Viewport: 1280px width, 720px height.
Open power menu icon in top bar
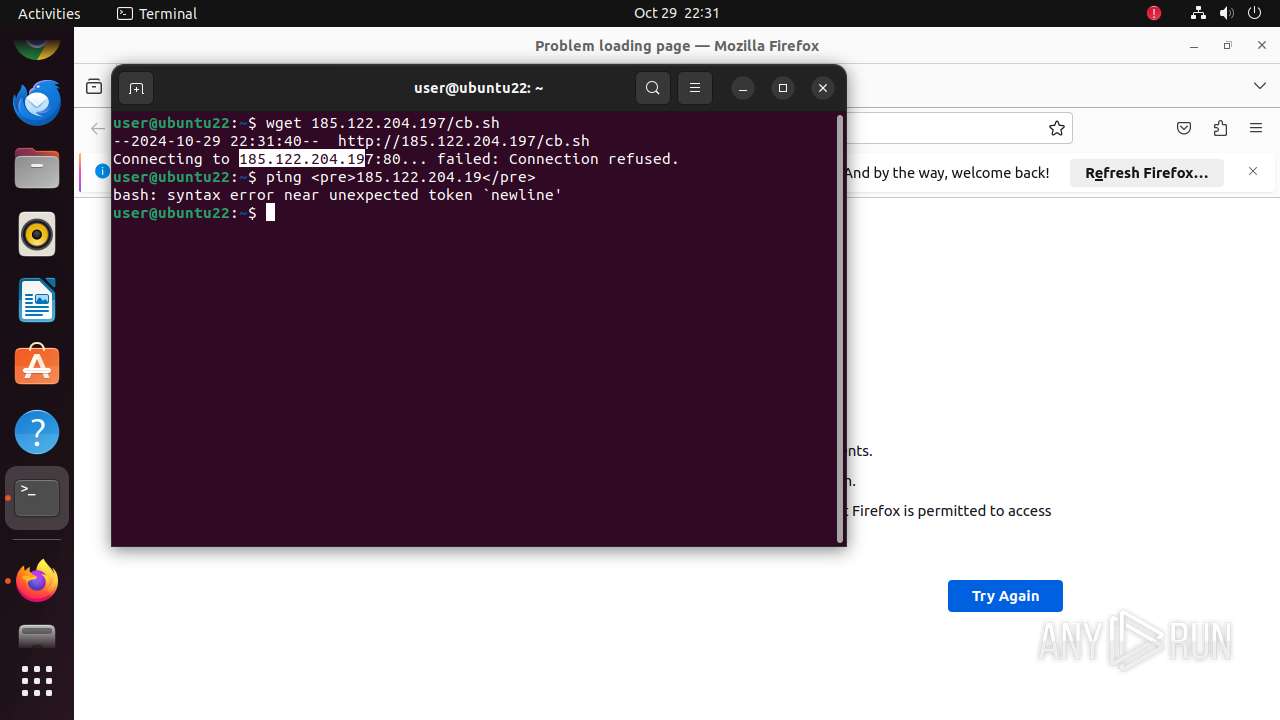1256,13
